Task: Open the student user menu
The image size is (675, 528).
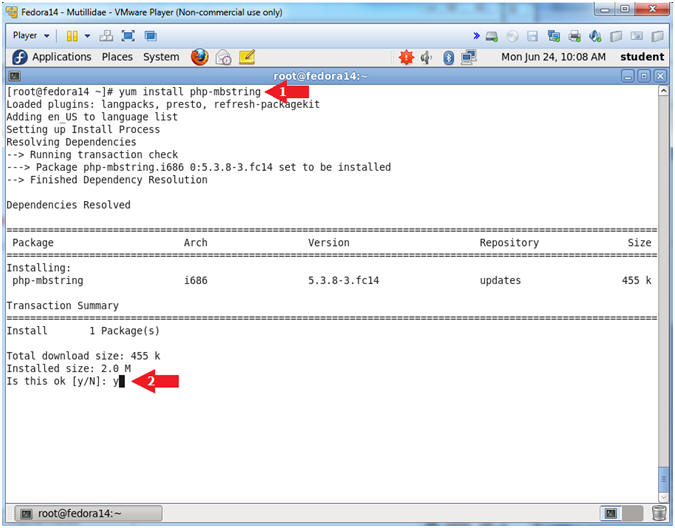Action: coord(642,57)
